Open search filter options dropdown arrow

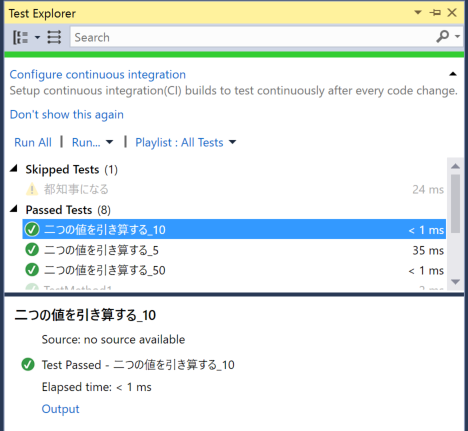click(x=458, y=36)
